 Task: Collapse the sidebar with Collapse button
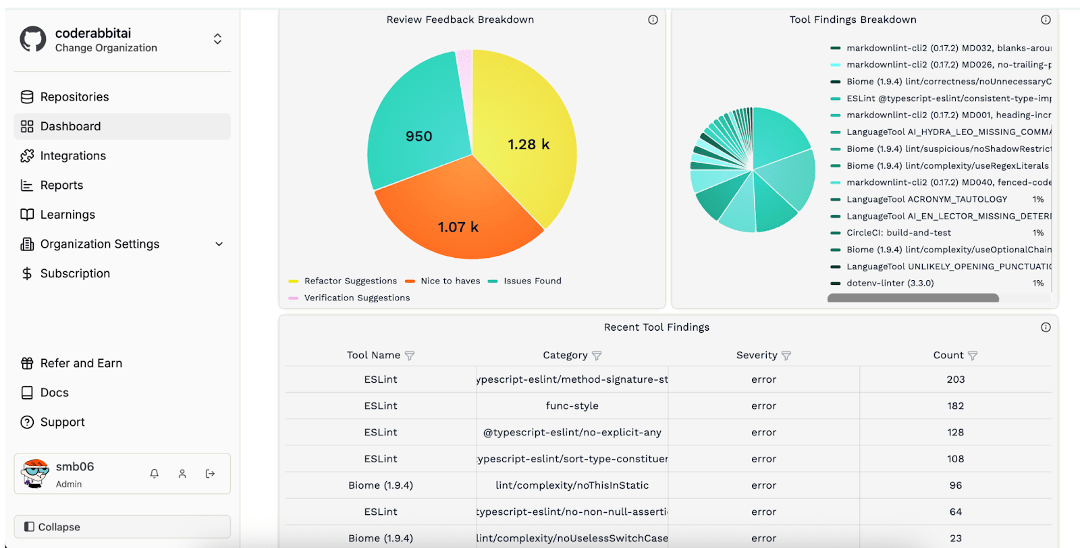pyautogui.click(x=122, y=527)
